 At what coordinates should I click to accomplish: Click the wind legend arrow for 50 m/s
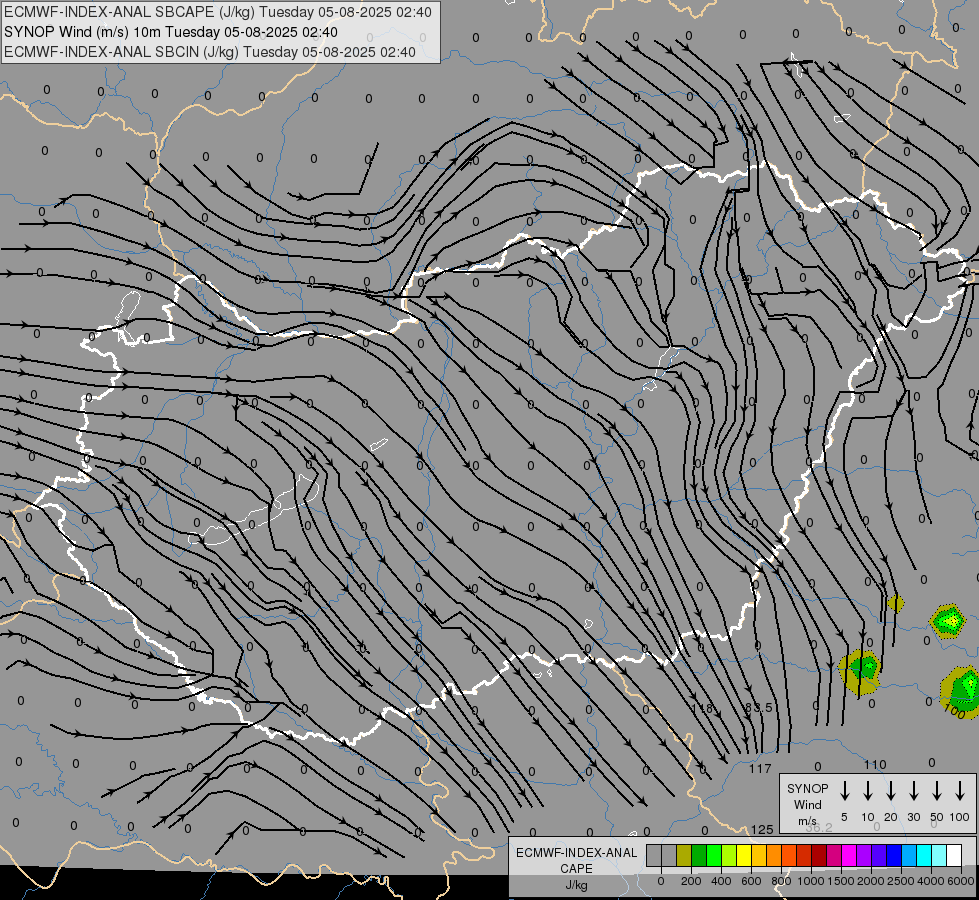point(937,791)
